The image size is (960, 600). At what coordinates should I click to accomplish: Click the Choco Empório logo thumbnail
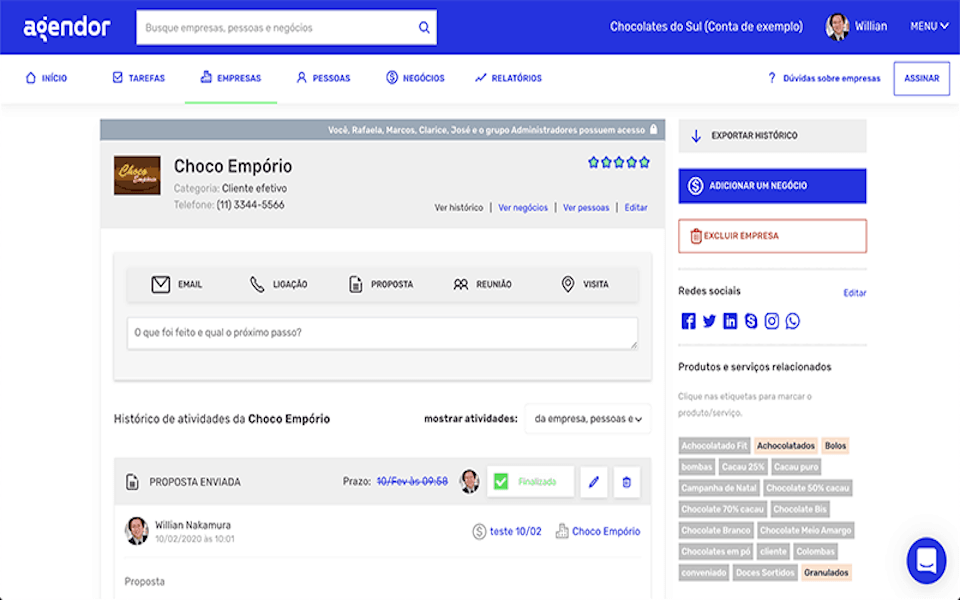click(137, 175)
